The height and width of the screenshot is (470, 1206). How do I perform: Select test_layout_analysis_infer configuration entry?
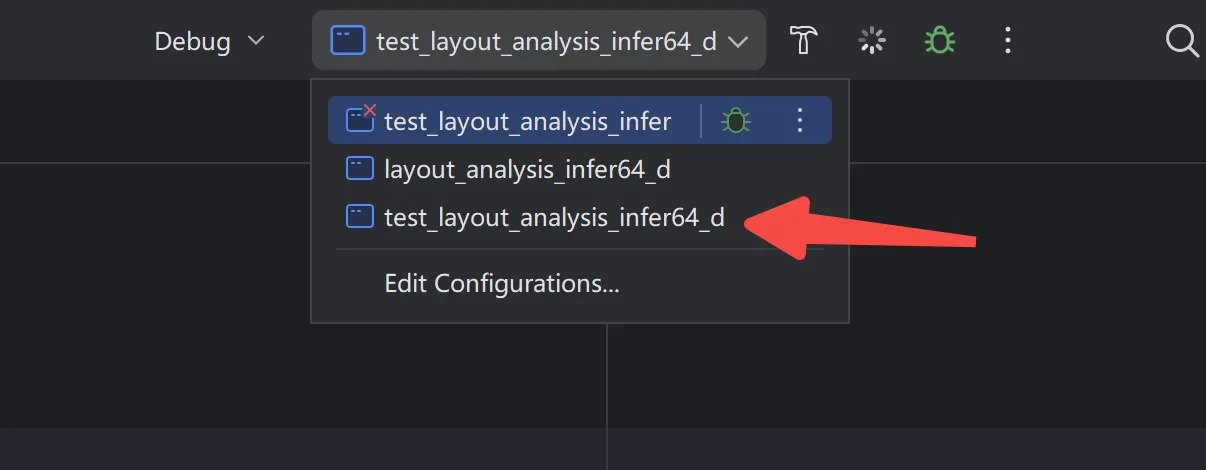click(x=527, y=121)
